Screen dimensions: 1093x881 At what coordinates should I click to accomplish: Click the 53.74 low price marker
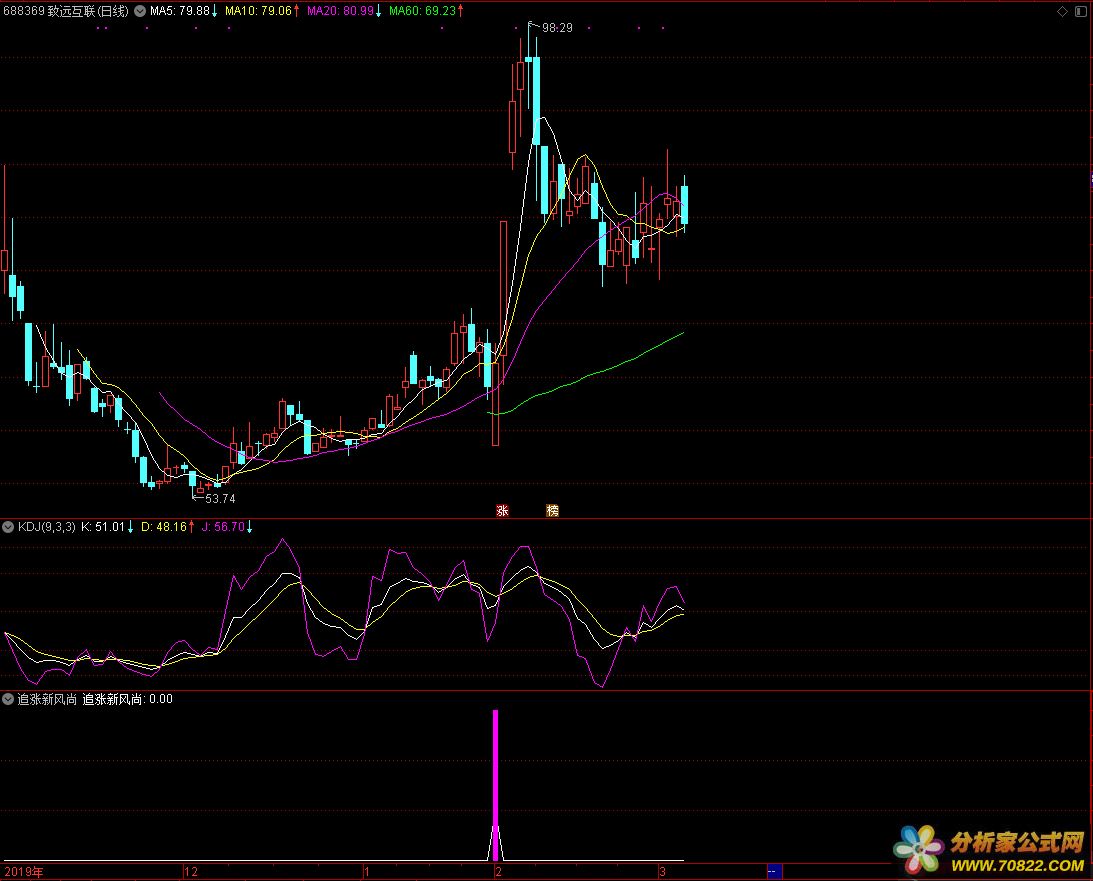tap(219, 498)
